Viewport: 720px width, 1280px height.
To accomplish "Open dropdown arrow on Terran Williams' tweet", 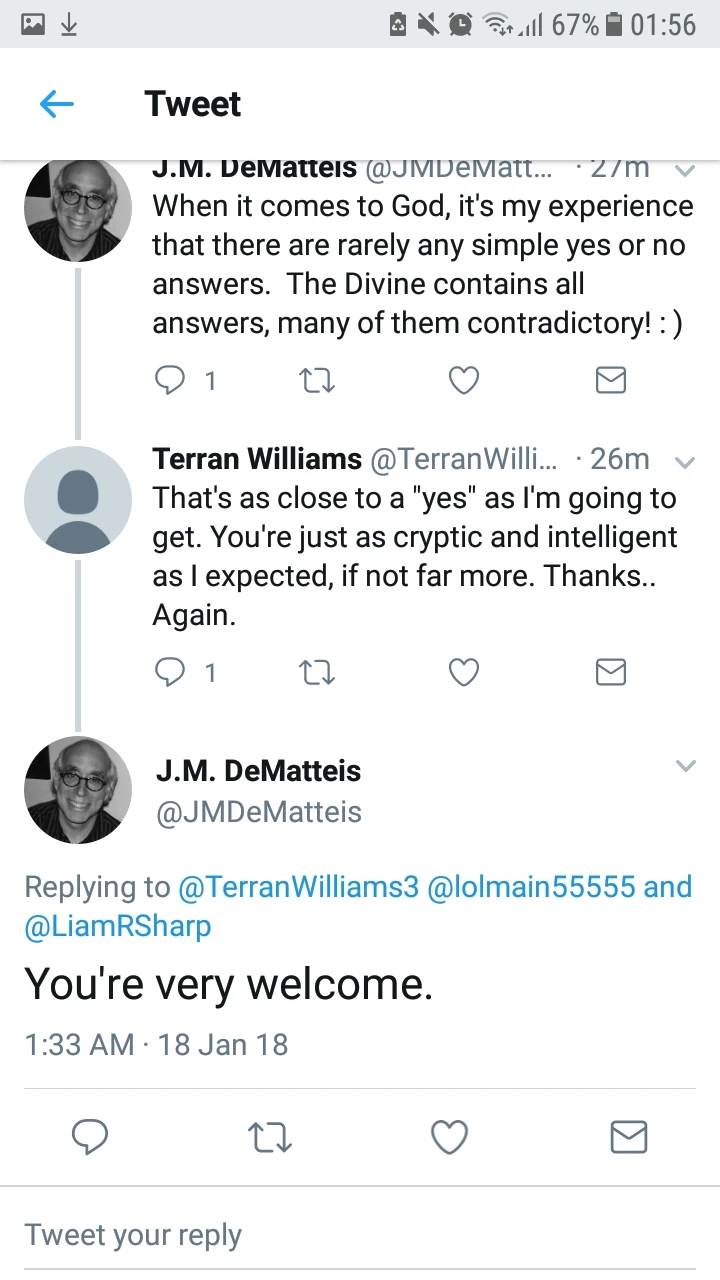I will click(x=685, y=462).
